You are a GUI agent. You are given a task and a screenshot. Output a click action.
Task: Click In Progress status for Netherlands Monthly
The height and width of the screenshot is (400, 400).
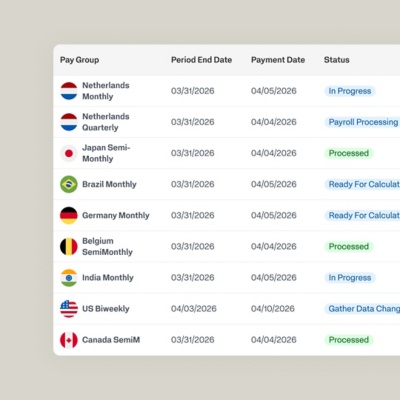[x=350, y=91]
